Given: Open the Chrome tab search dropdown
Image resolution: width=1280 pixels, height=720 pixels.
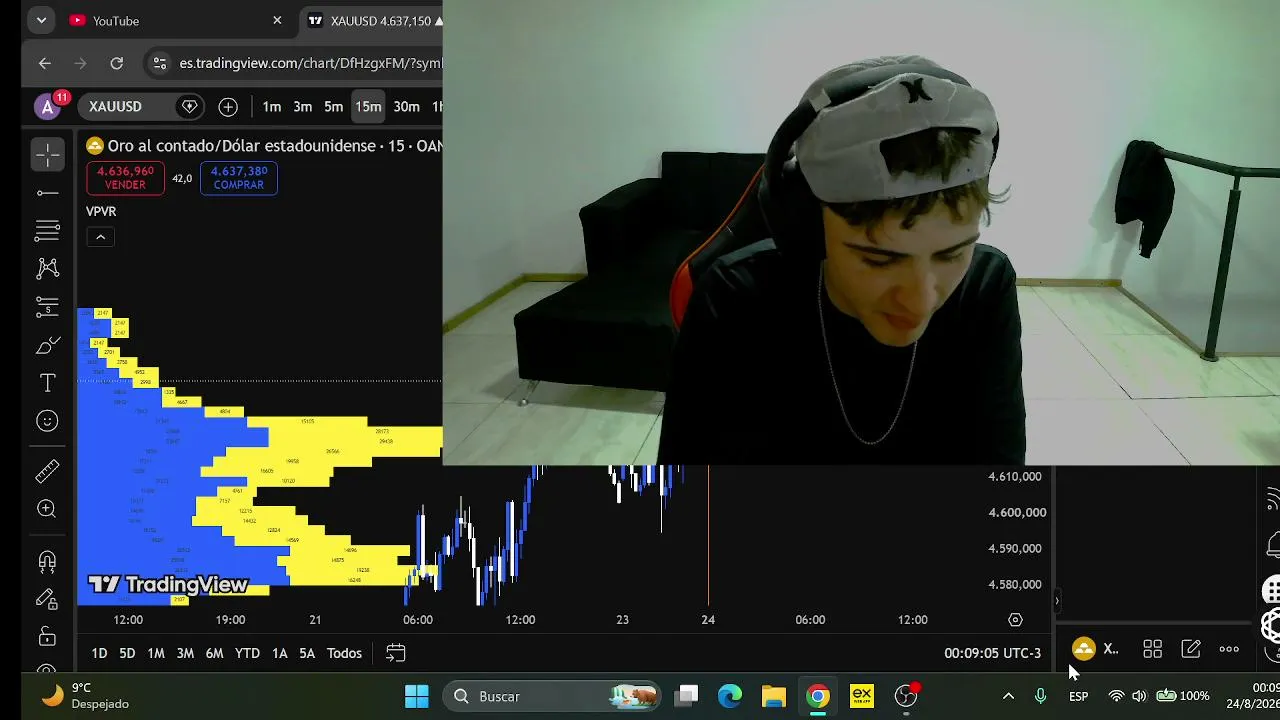Looking at the screenshot, I should (41, 21).
